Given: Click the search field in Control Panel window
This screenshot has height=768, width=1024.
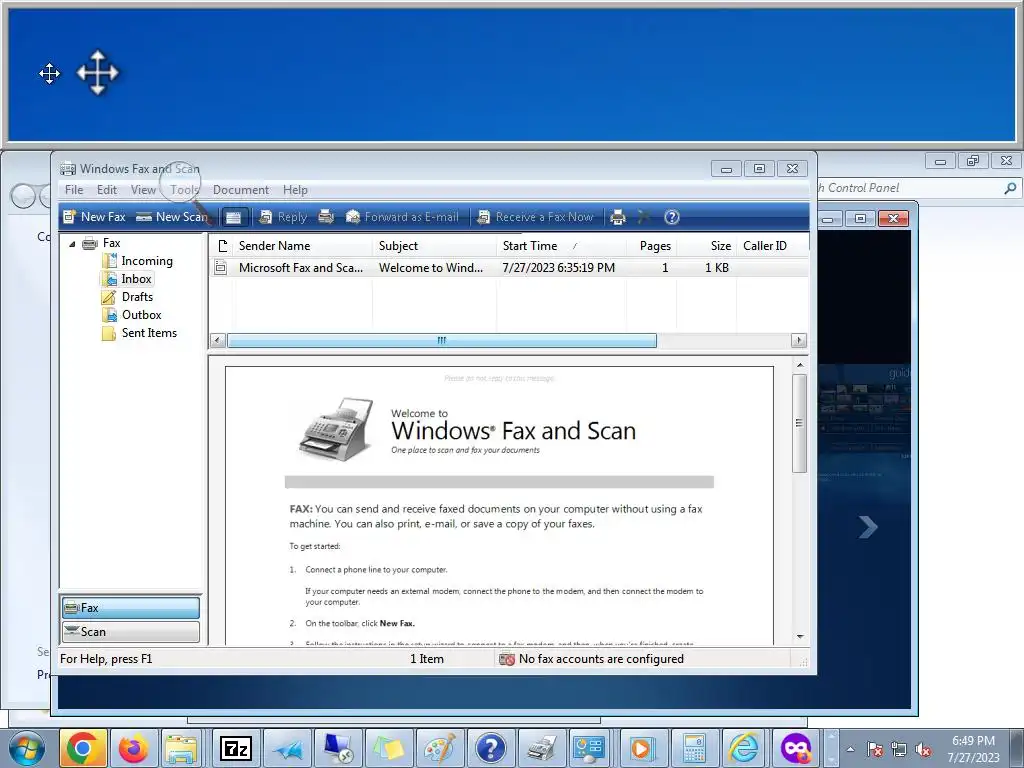Looking at the screenshot, I should [x=918, y=188].
